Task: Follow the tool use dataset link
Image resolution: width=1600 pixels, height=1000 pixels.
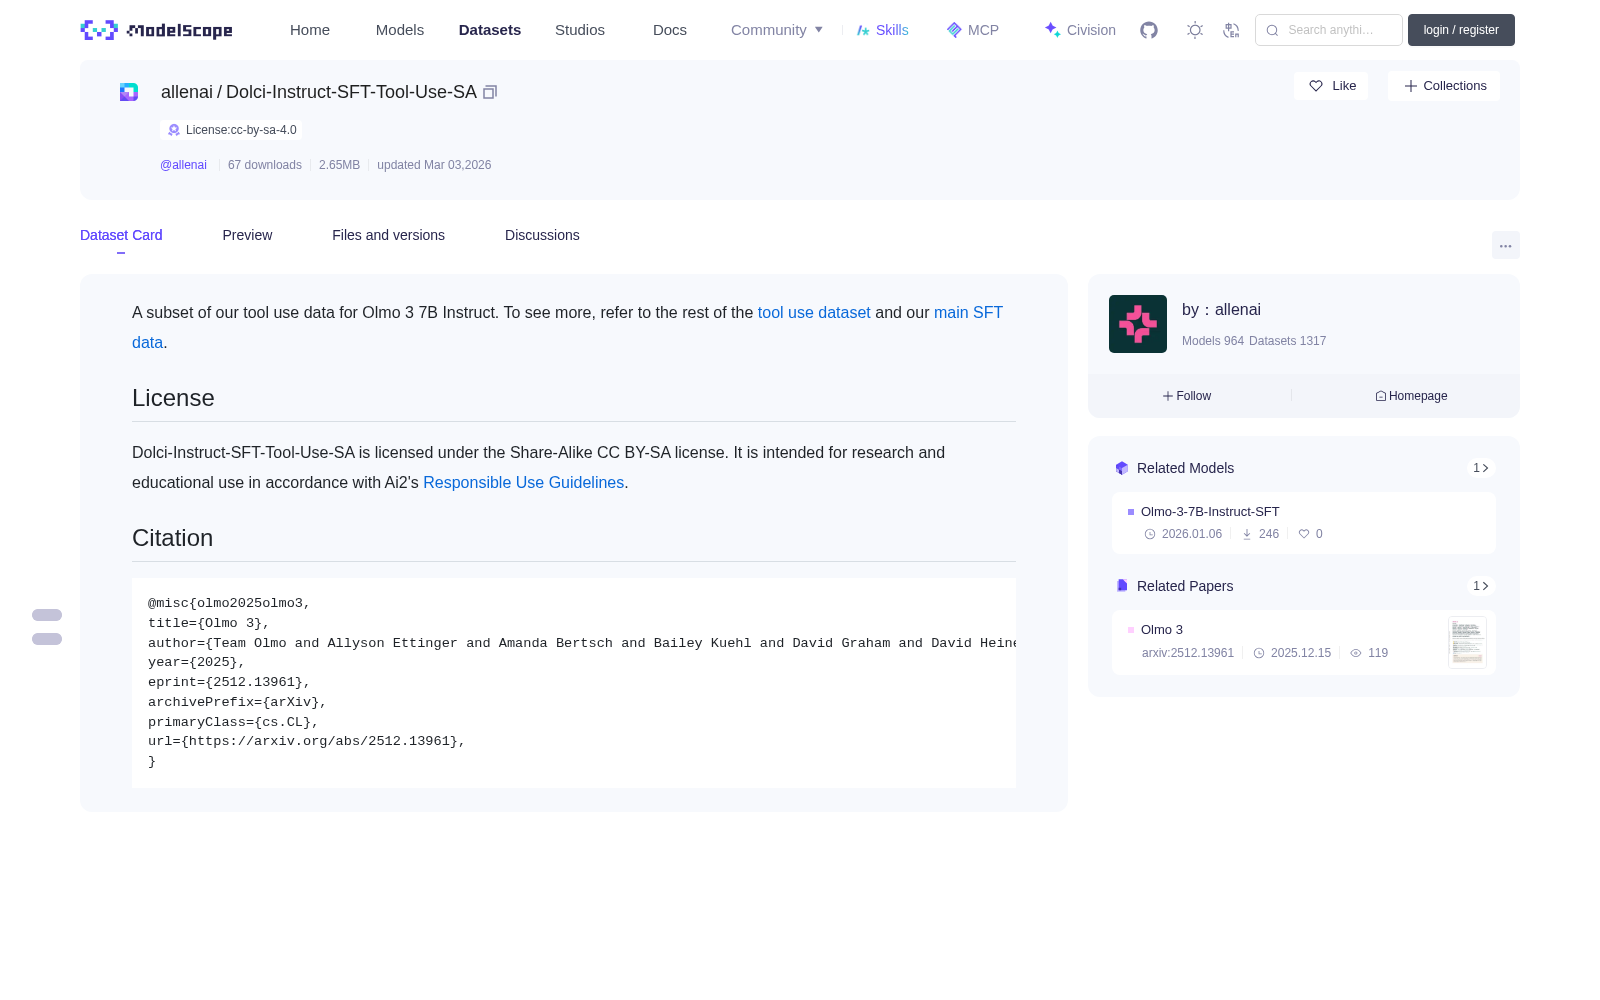Action: point(814,312)
